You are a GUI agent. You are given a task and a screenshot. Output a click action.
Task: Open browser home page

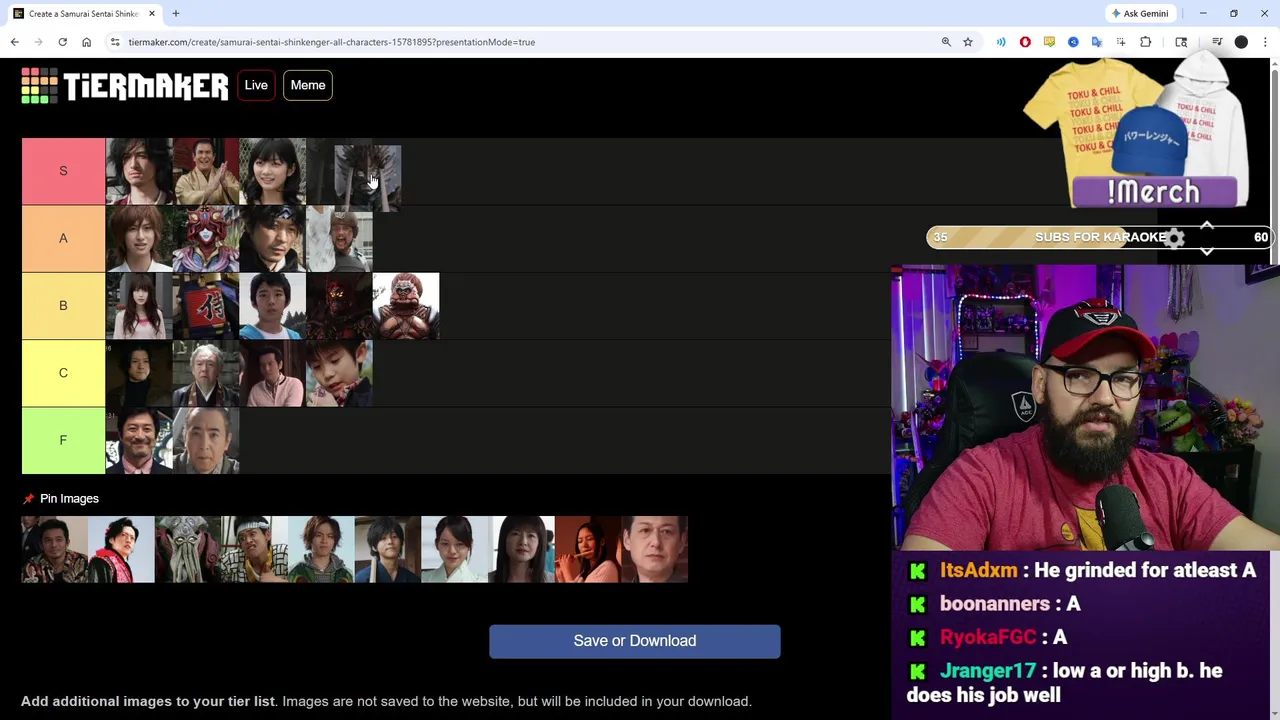point(86,42)
